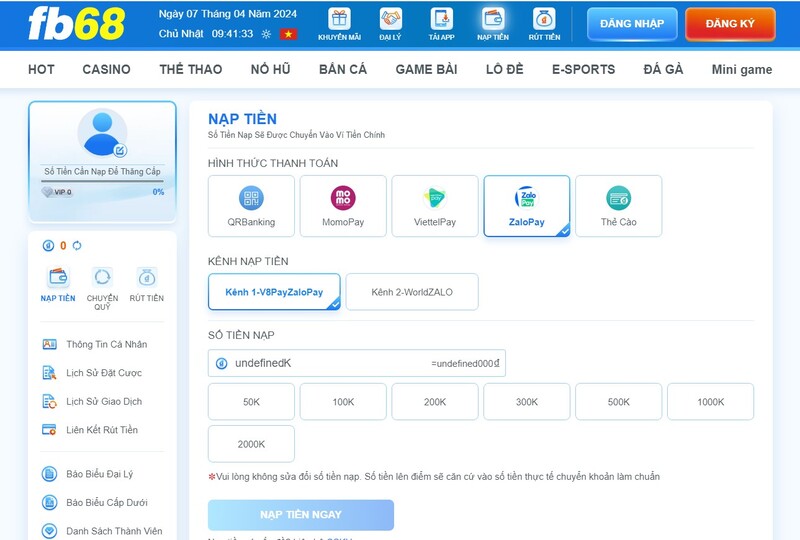
Task: Pick the 100K deposit amount
Action: pos(343,402)
